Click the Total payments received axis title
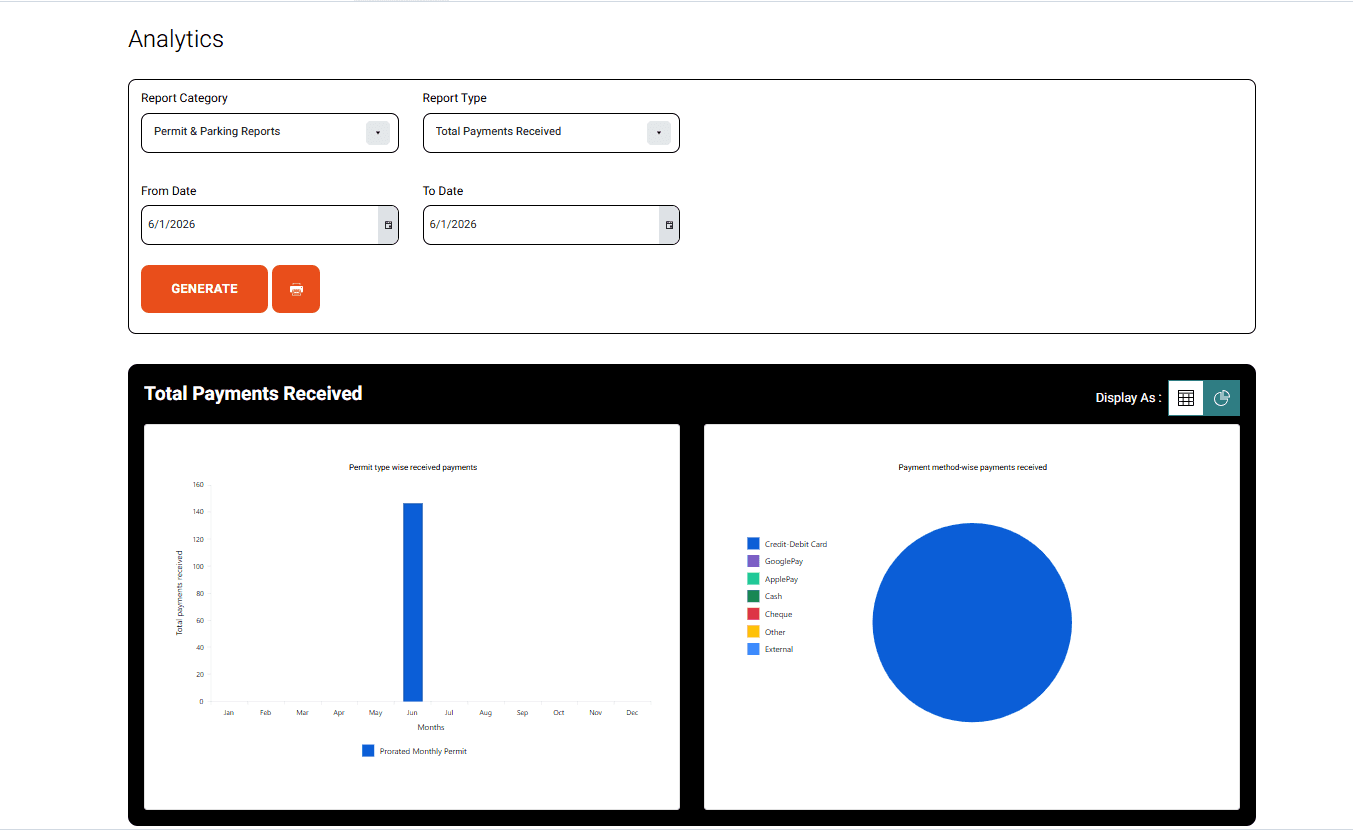 [x=180, y=593]
